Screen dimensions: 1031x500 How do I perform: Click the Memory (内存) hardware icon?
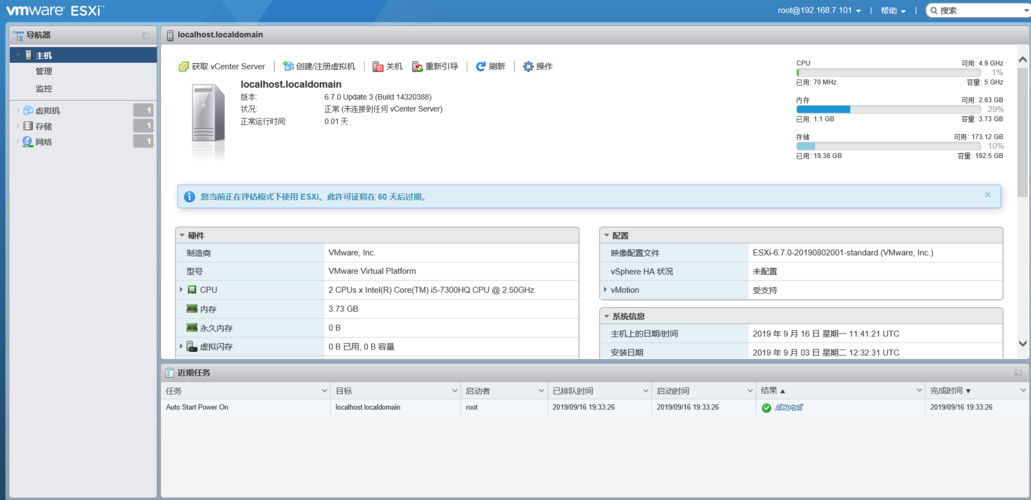pyautogui.click(x=192, y=309)
